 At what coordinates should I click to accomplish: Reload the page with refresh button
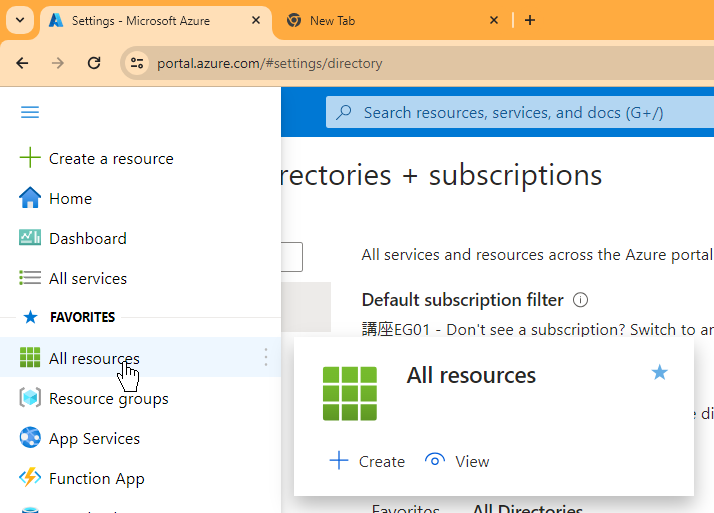(x=94, y=63)
